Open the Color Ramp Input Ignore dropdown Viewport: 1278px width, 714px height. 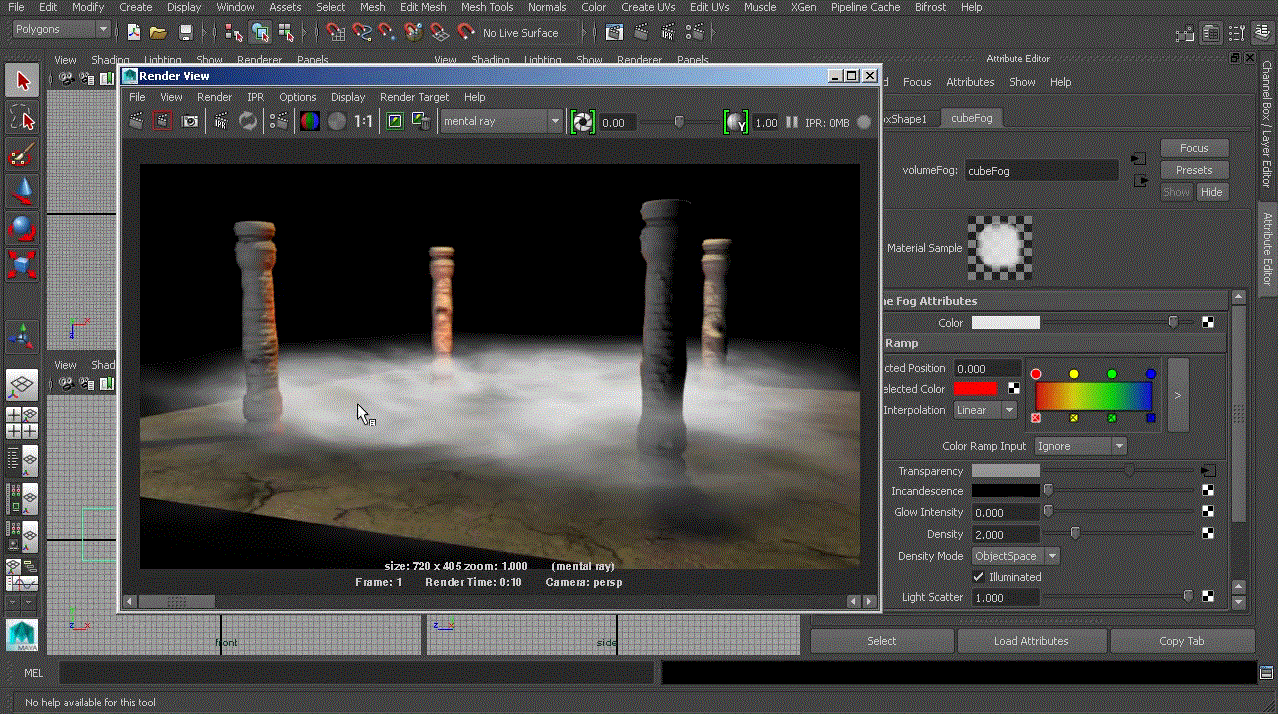[x=1080, y=446]
